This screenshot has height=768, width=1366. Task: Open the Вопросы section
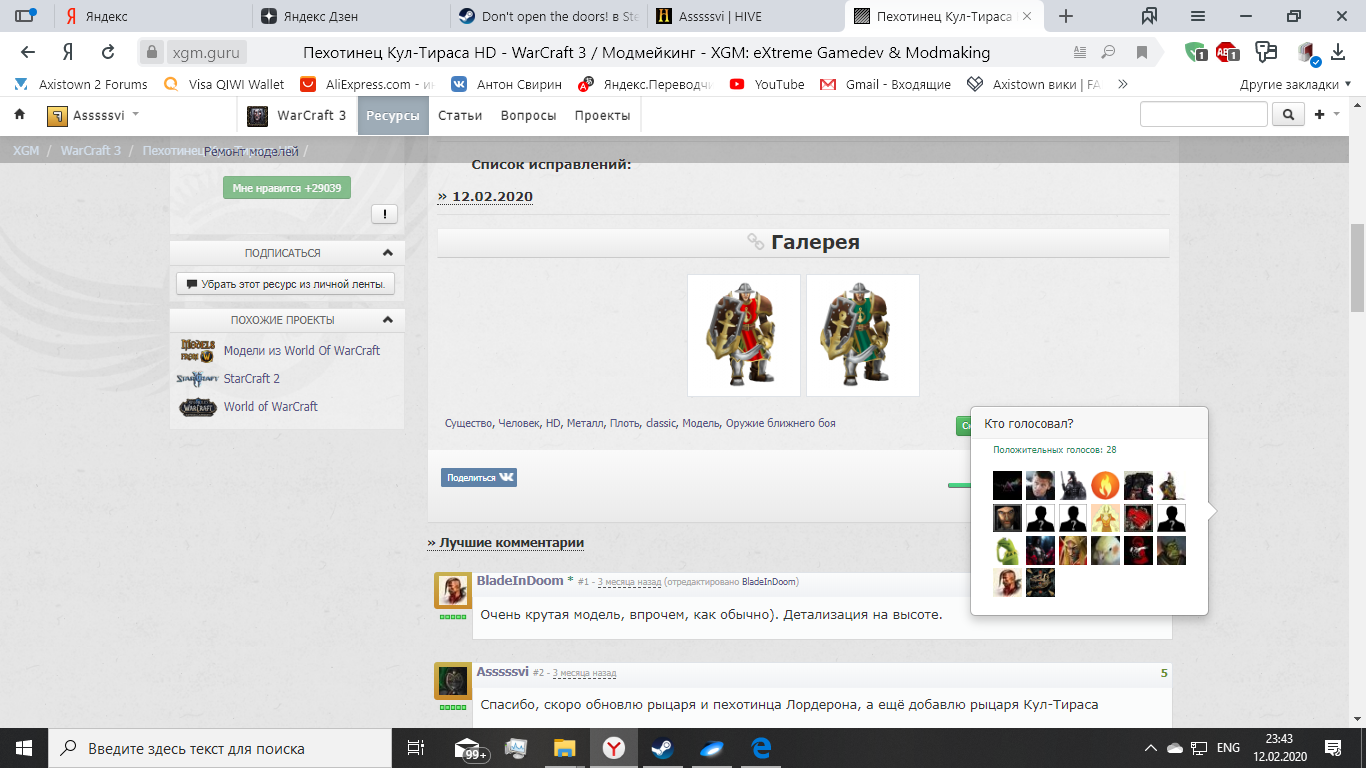528,115
